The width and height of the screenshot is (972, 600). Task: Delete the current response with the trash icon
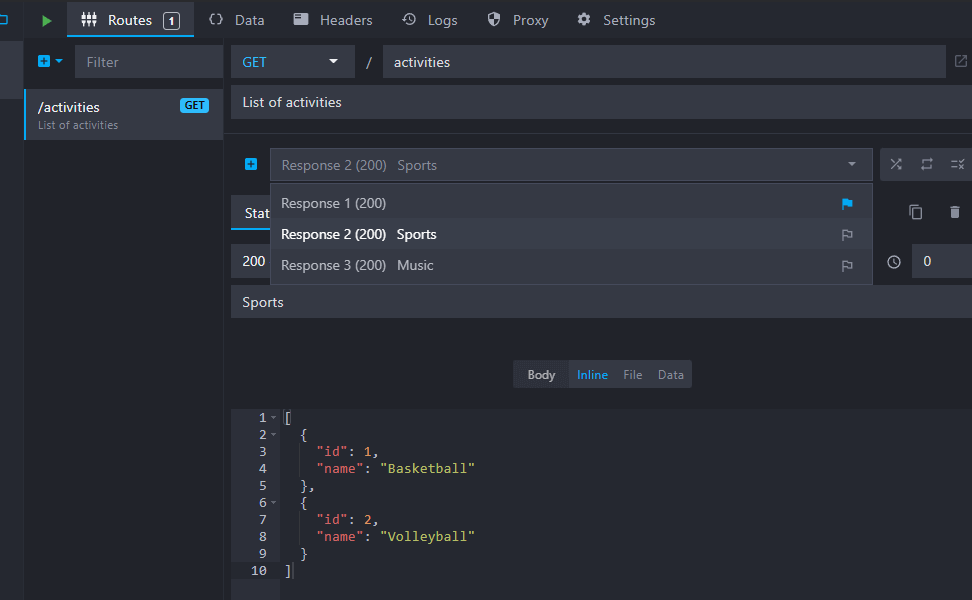click(954, 212)
